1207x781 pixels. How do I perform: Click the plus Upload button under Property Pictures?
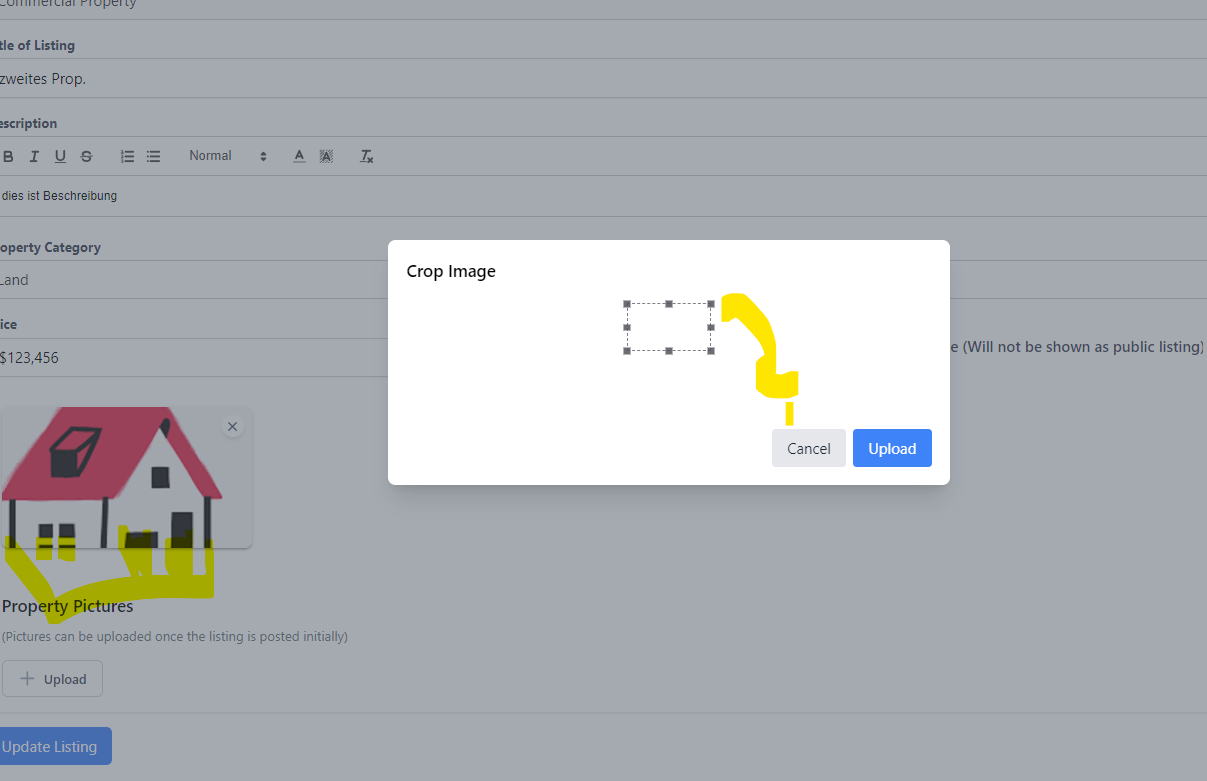click(x=52, y=679)
